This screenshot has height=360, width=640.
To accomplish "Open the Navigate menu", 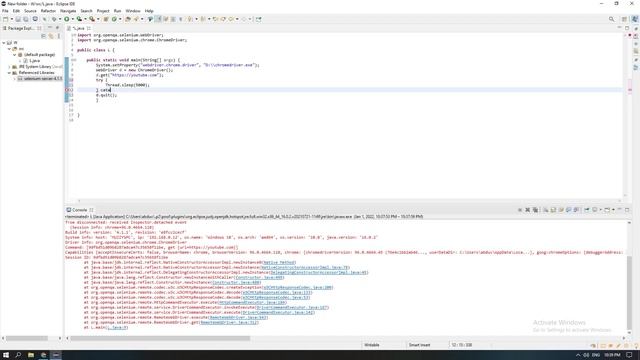I will pos(68,11).
